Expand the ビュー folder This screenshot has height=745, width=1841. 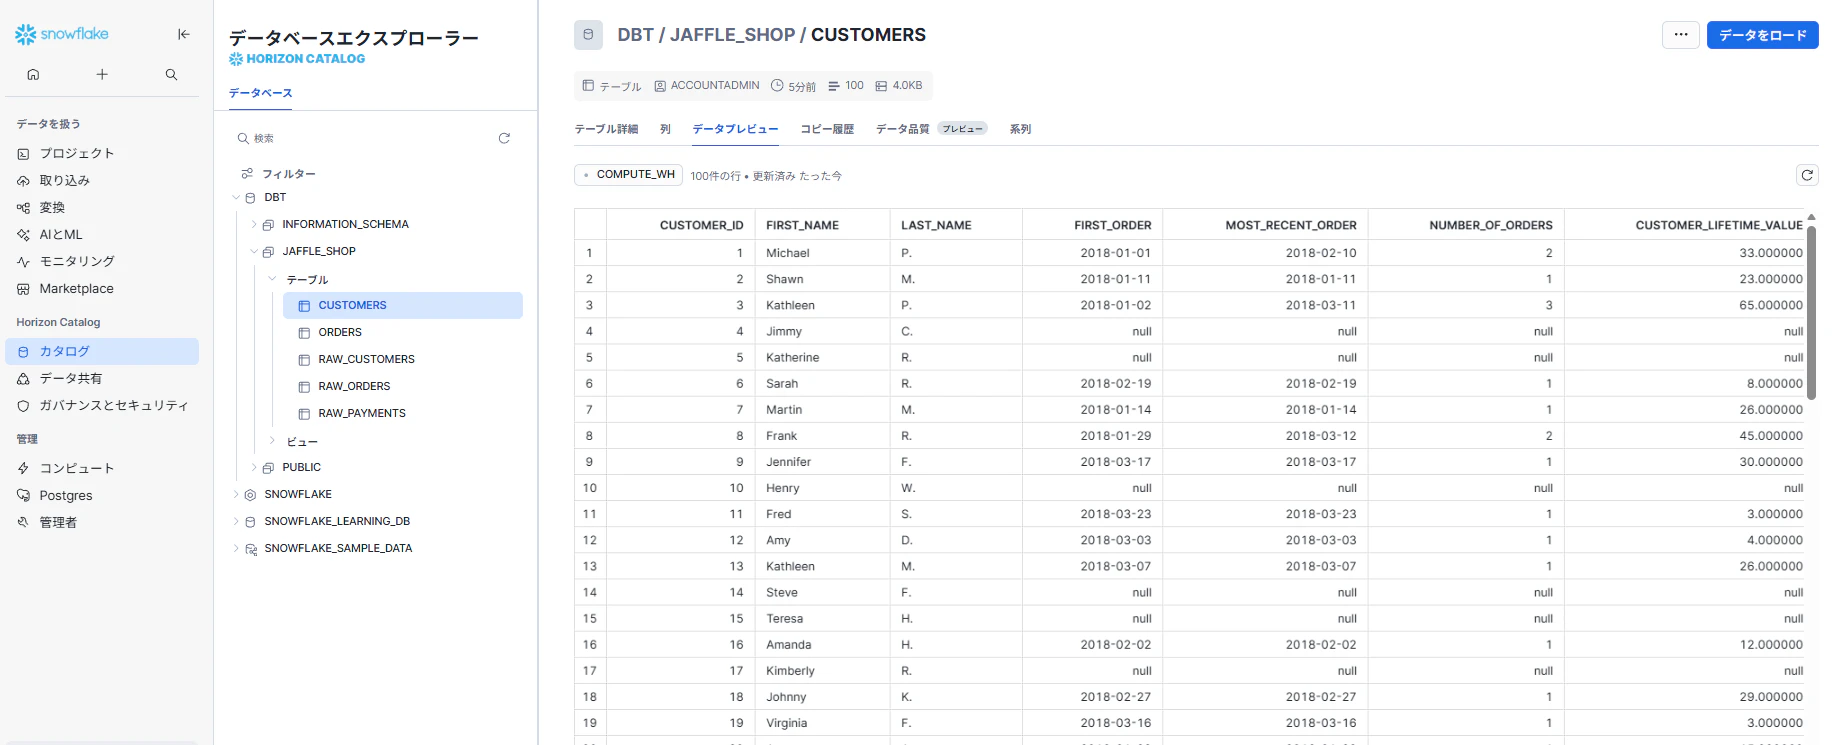coord(272,440)
